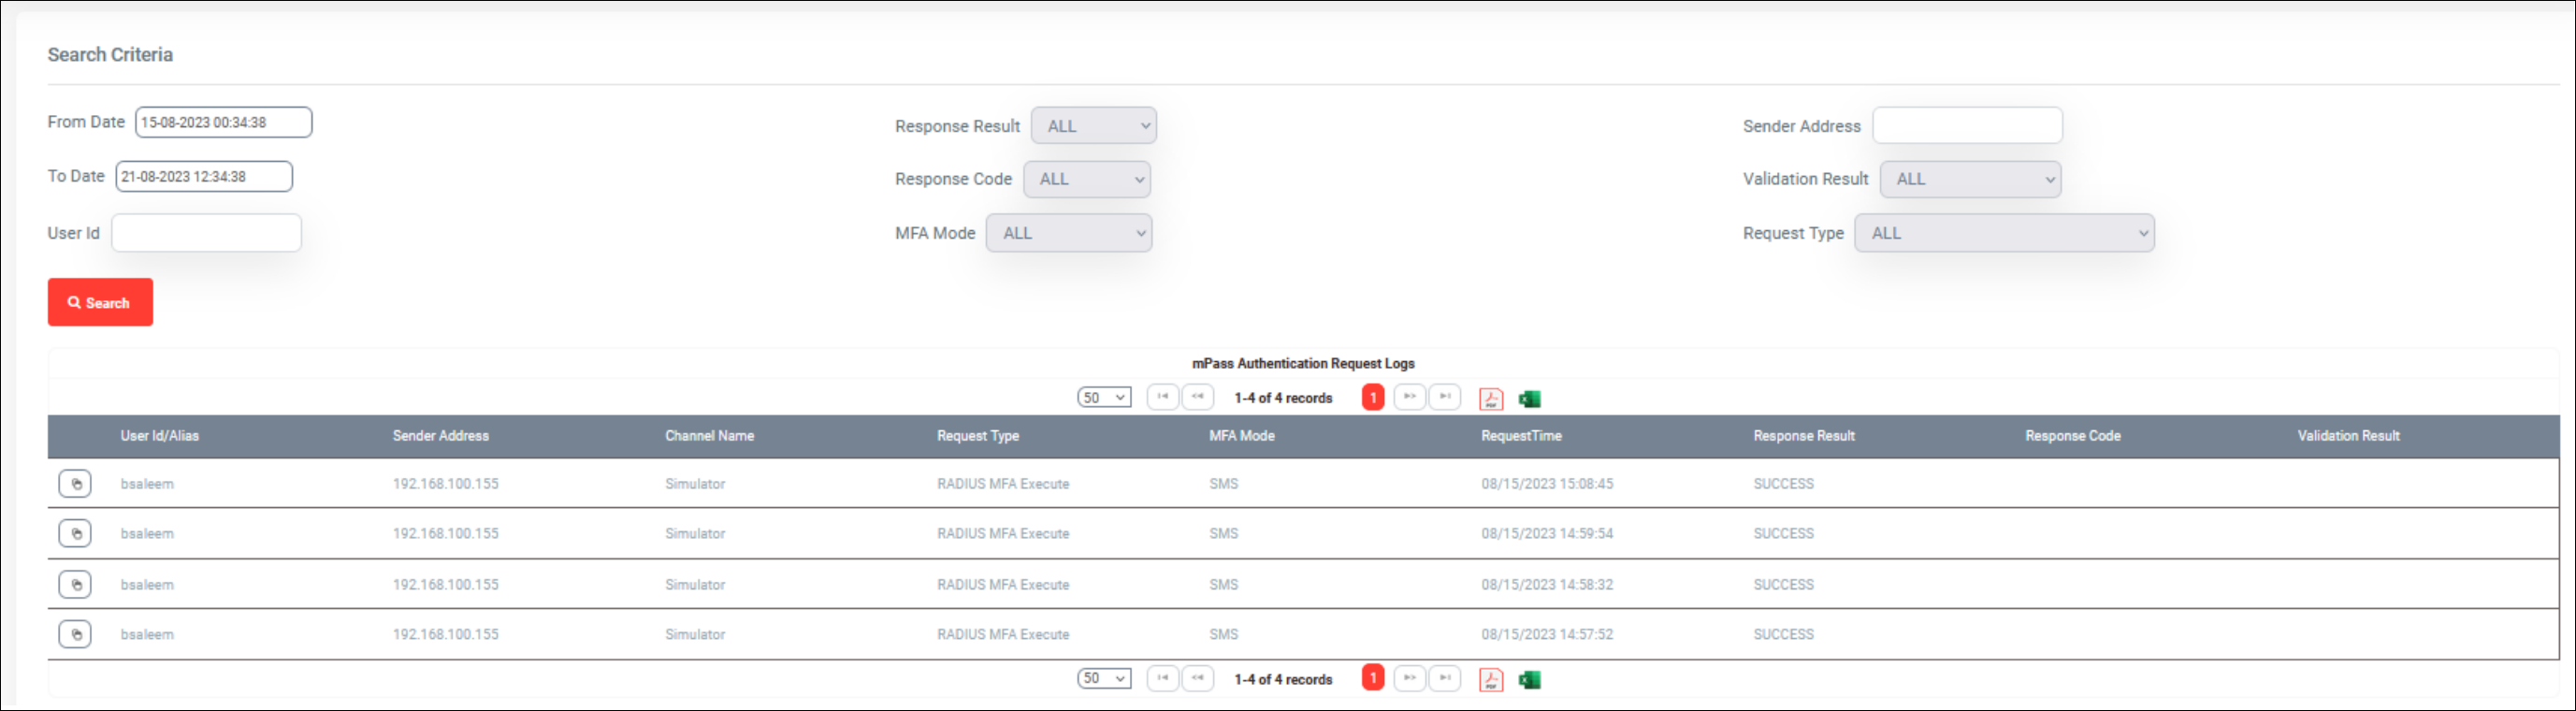
Task: Focus the From Date field
Action: 224,122
